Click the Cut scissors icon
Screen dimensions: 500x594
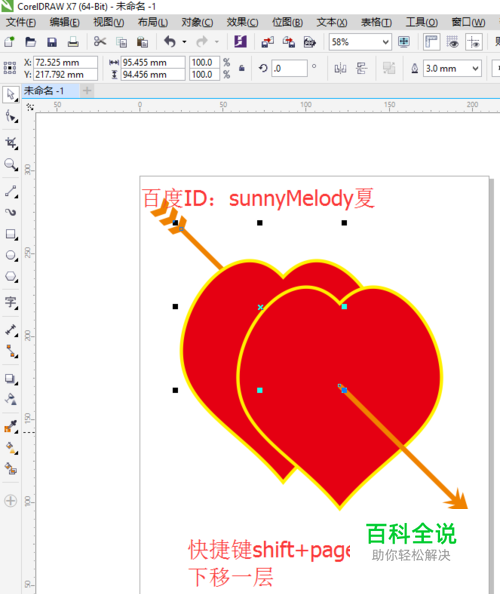(100, 42)
